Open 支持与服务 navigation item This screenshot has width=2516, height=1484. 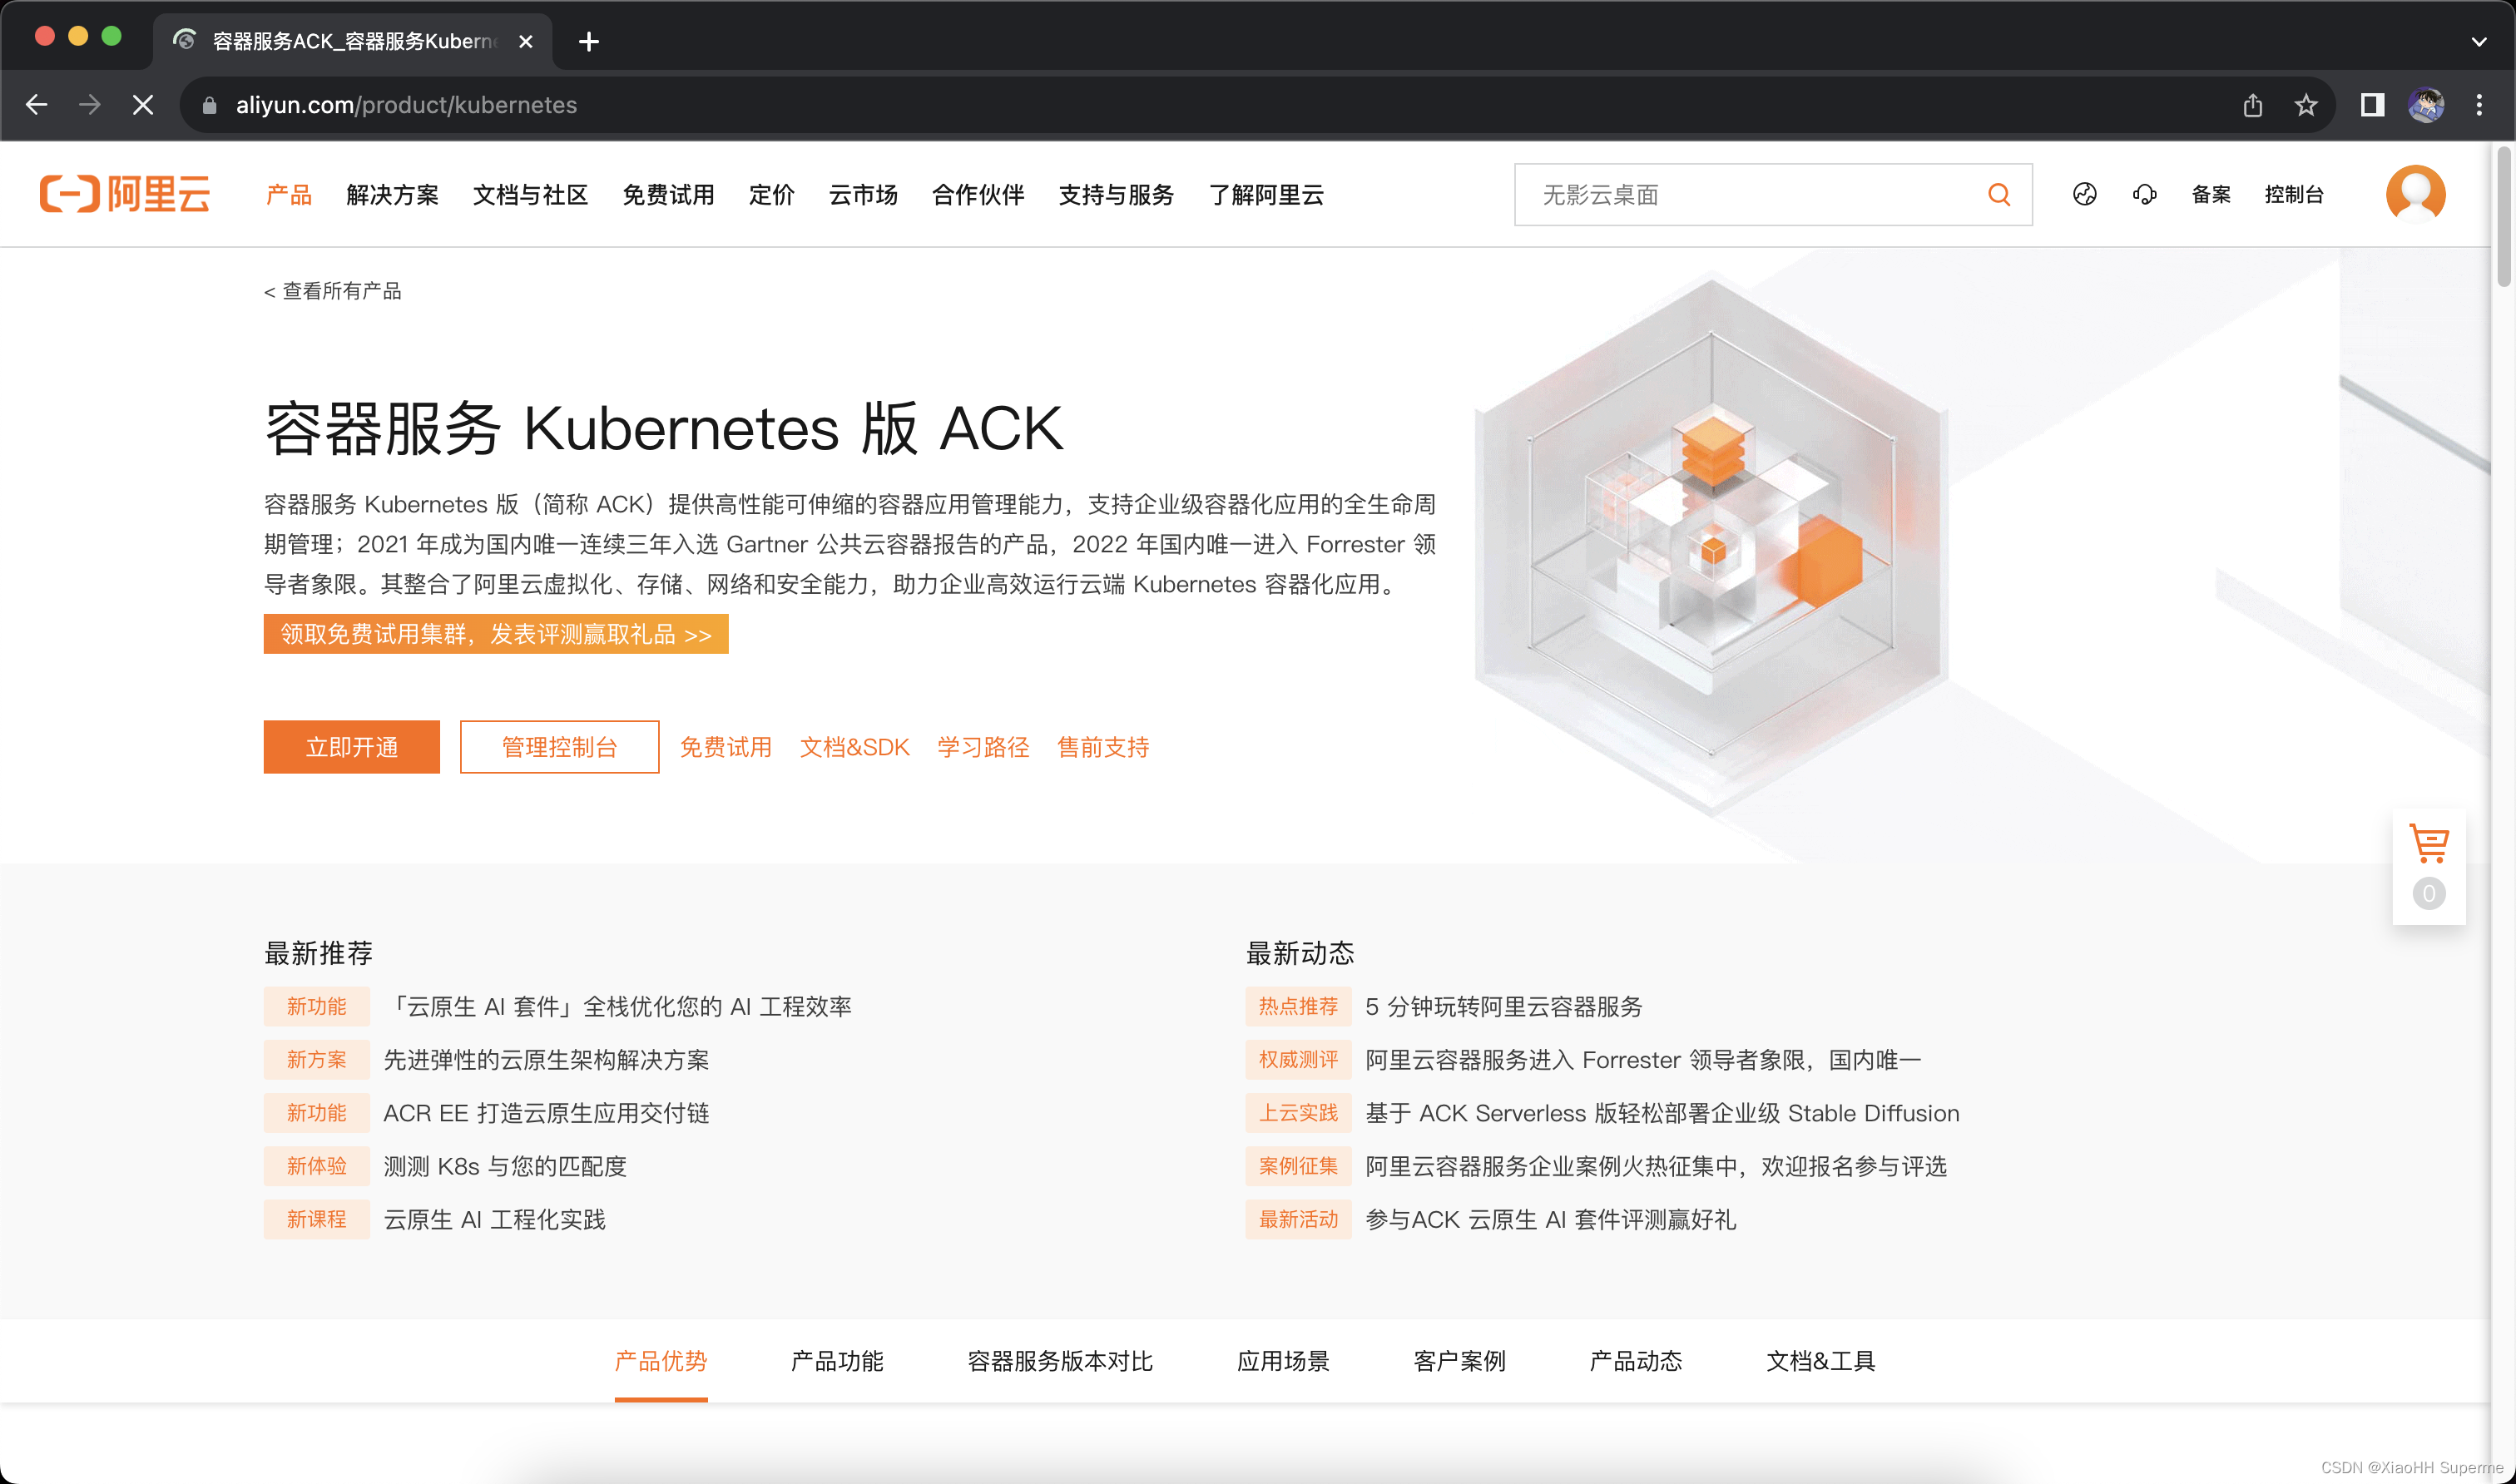click(x=1116, y=194)
